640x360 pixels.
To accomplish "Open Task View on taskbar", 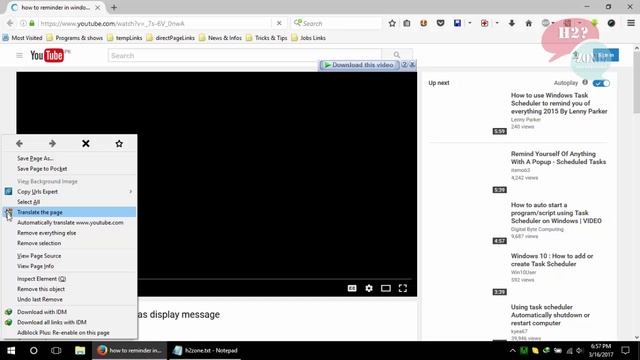I will [56, 351].
